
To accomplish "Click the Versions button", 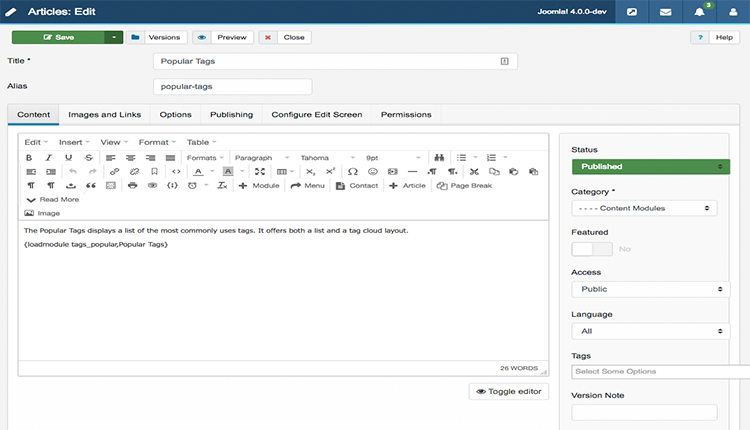I will click(156, 37).
